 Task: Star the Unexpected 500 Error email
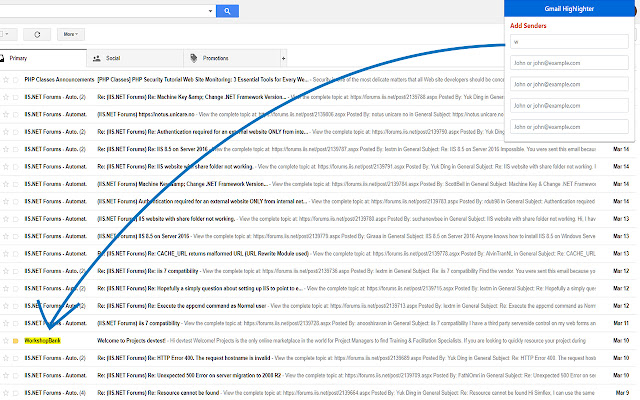[x=6, y=375]
